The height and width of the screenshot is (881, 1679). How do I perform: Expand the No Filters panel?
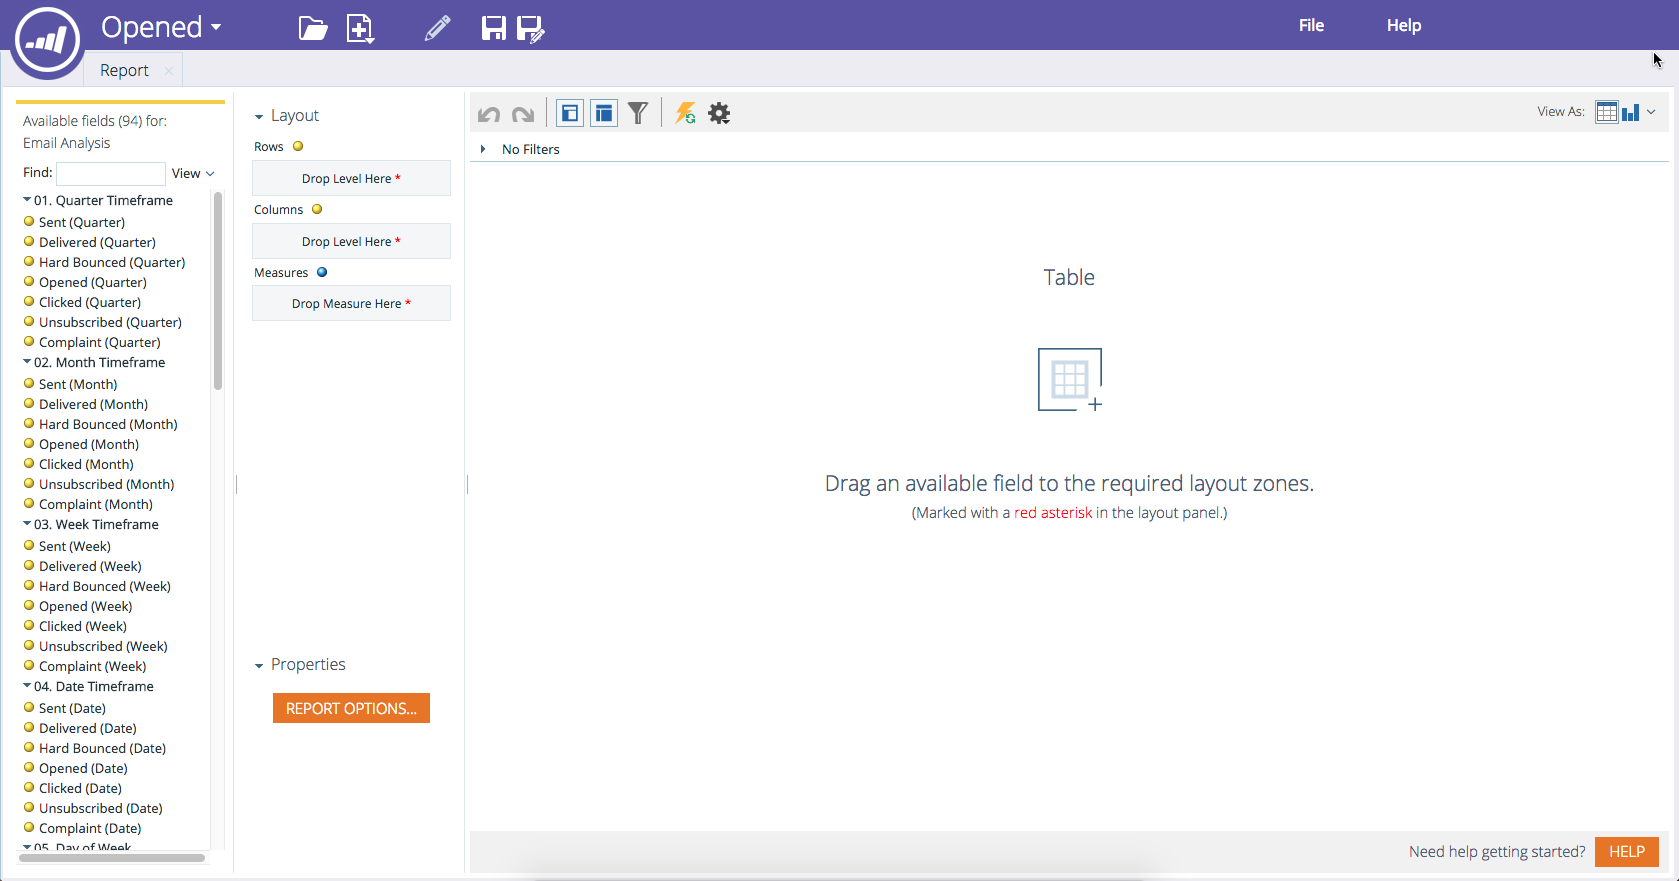tap(483, 149)
